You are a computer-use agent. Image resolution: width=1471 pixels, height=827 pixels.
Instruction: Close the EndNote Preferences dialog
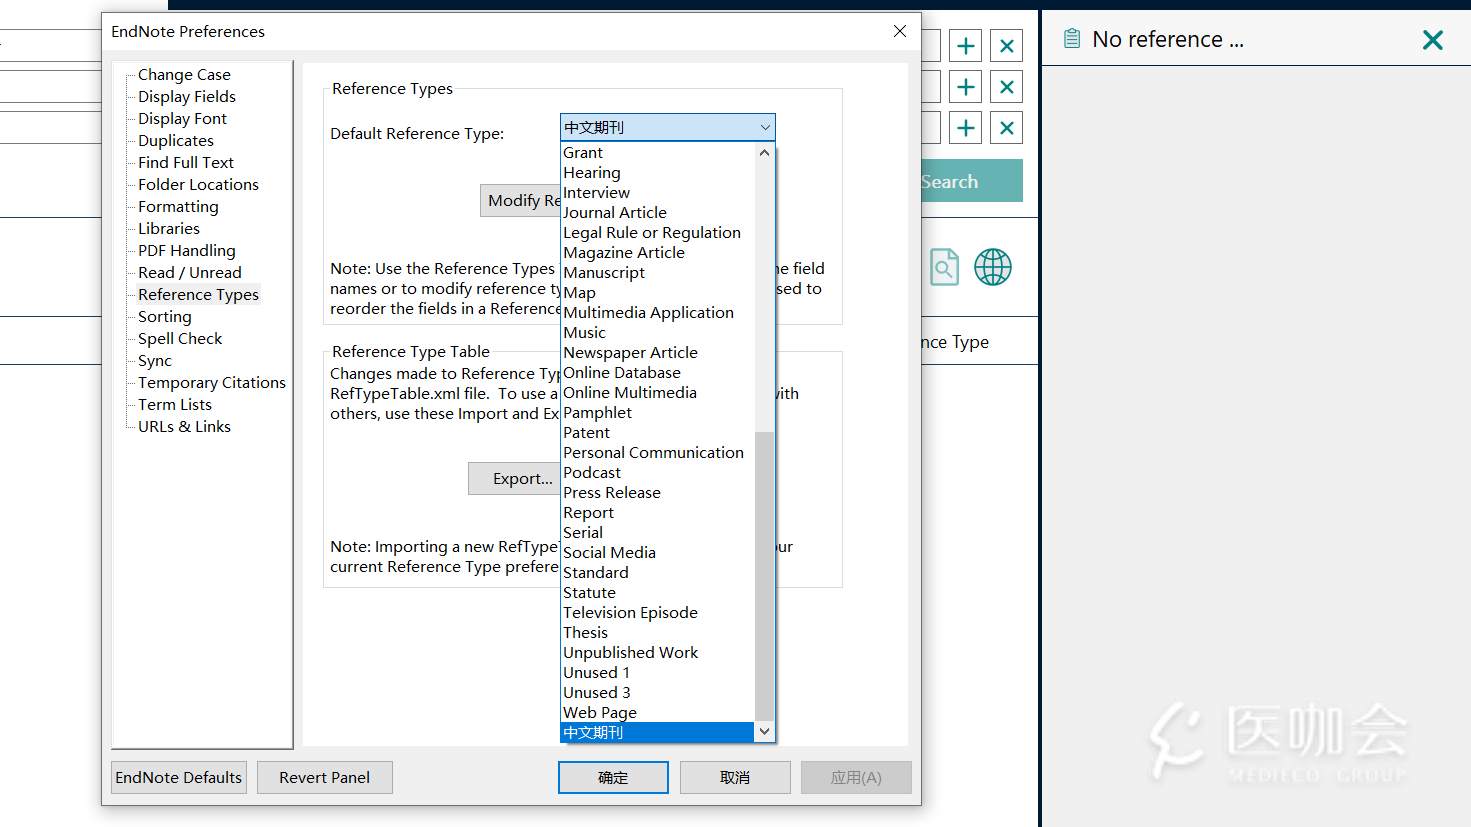point(900,31)
